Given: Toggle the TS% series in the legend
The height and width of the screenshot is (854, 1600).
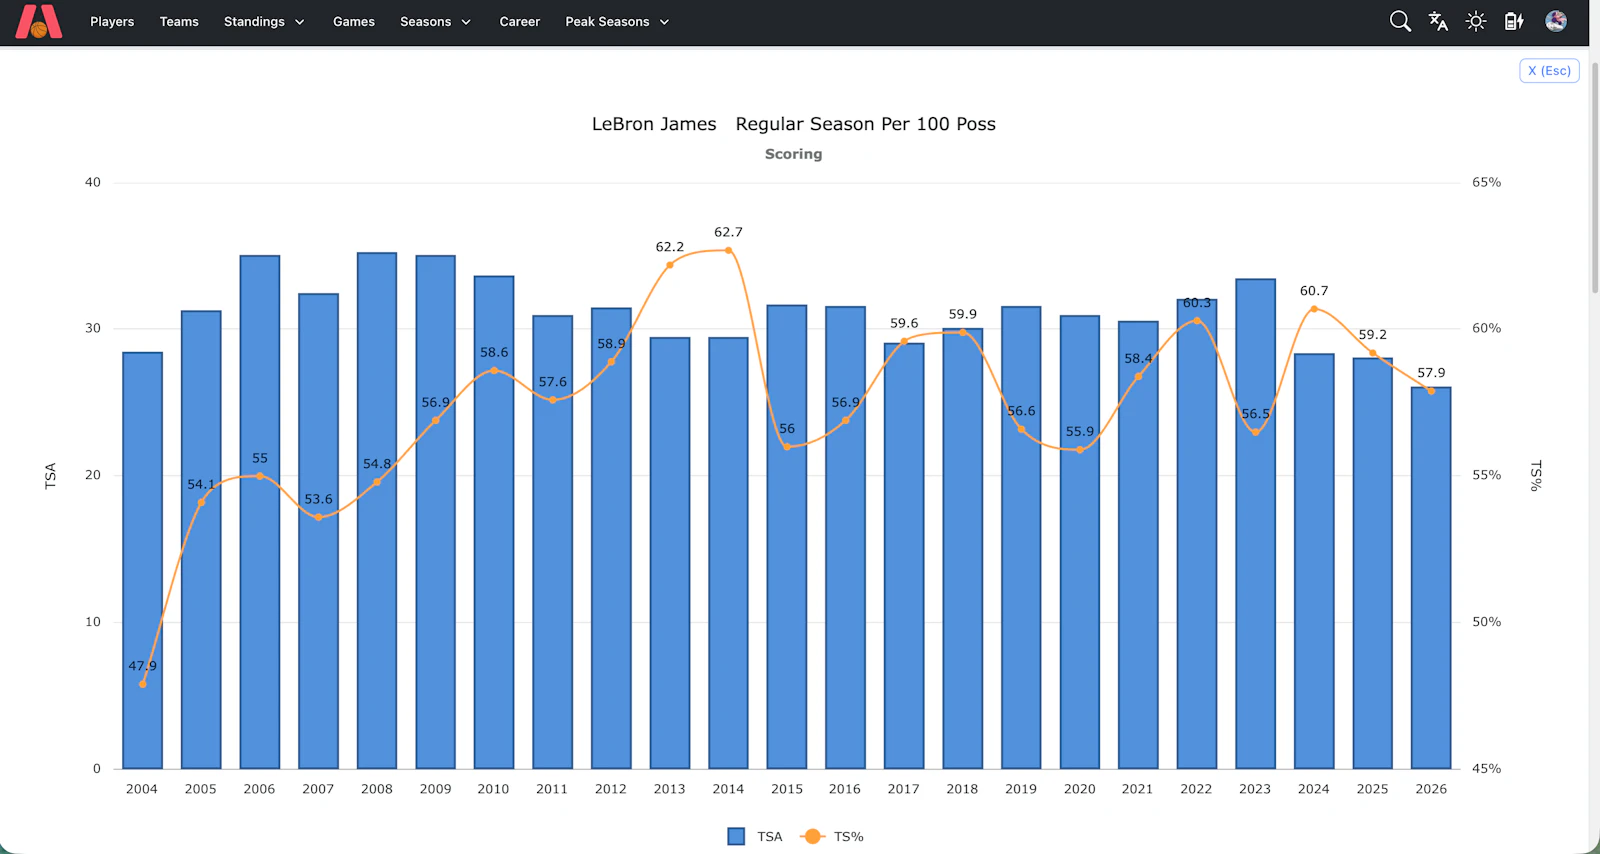Looking at the screenshot, I should pos(832,837).
